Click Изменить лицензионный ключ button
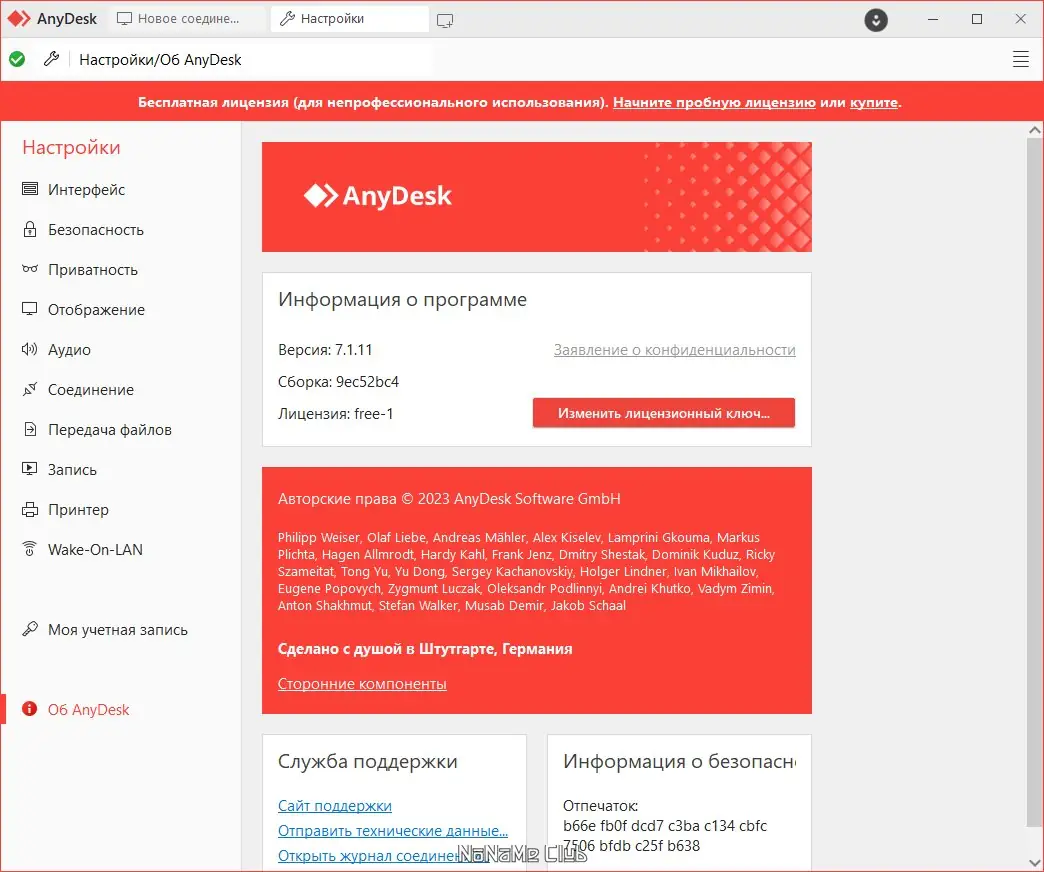The height and width of the screenshot is (872, 1044). coord(664,413)
